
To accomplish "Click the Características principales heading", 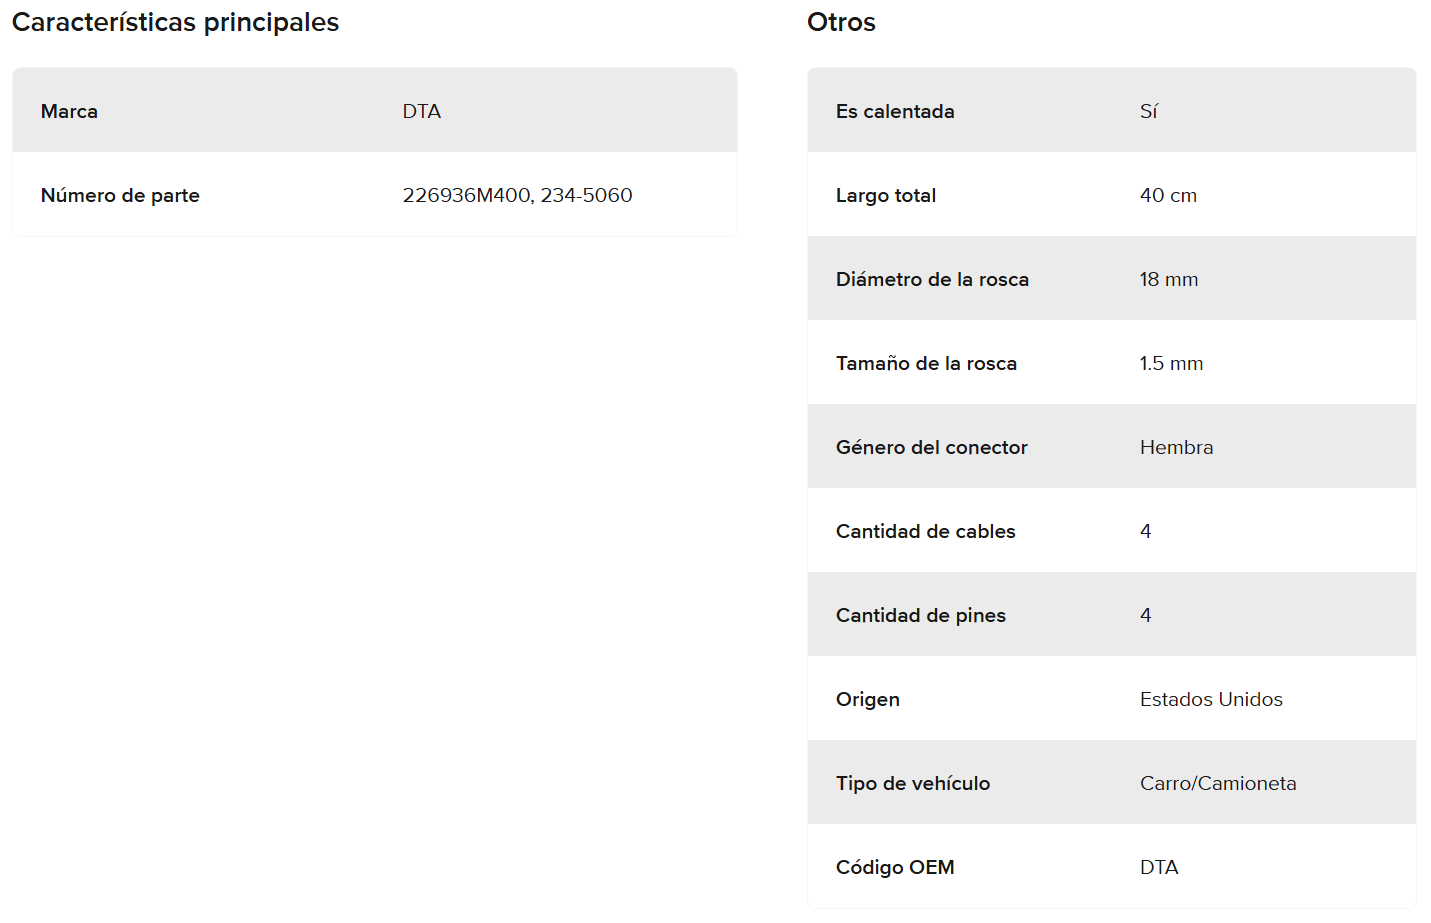I will (175, 22).
